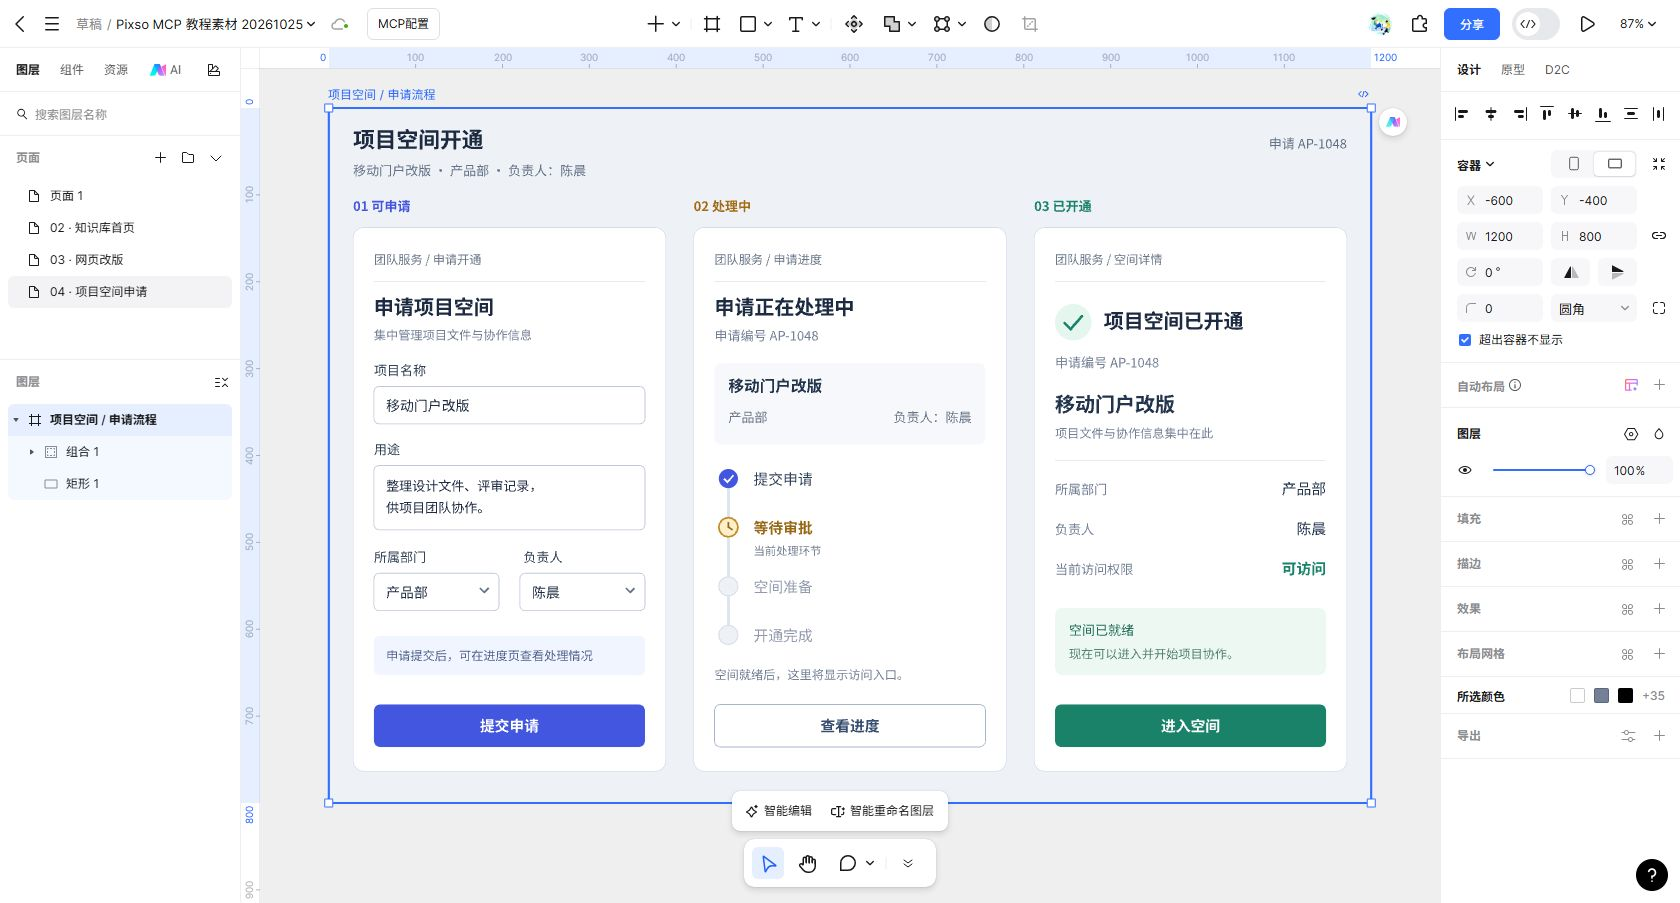Click the 分享 share button
The height and width of the screenshot is (903, 1680).
pos(1472,24)
